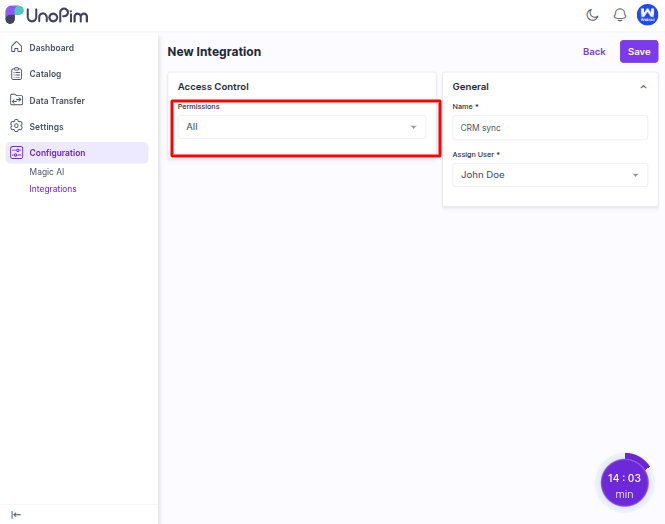Click the Data Transfer icon
665x524 pixels.
(x=16, y=100)
